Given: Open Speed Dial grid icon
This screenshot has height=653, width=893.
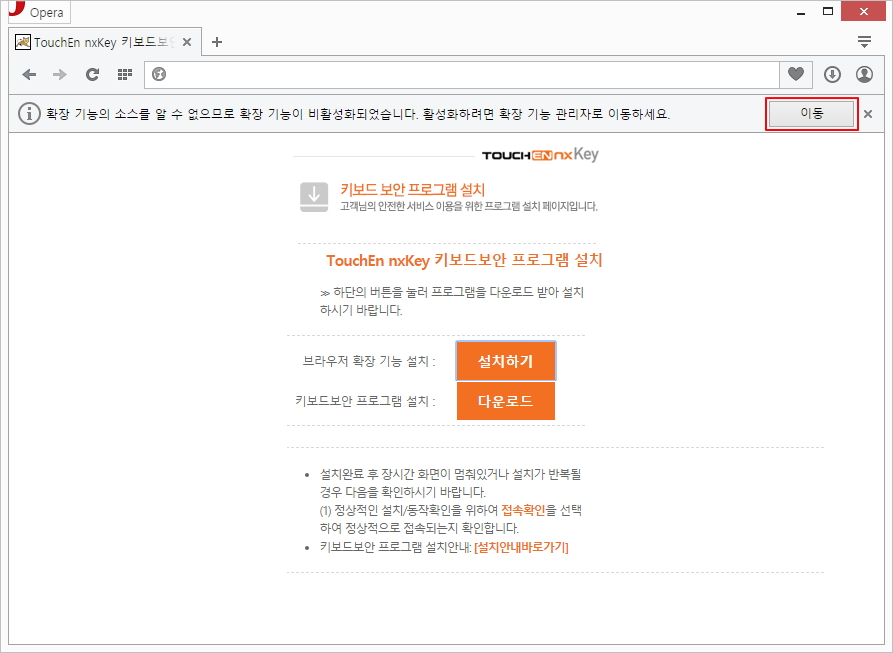Looking at the screenshot, I should 125,75.
